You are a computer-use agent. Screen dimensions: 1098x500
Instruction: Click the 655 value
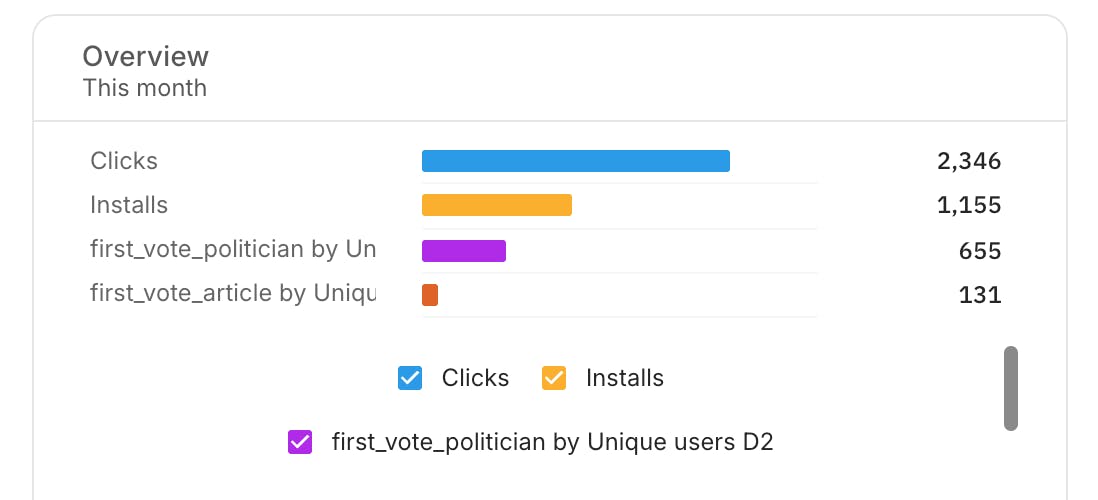click(x=980, y=251)
